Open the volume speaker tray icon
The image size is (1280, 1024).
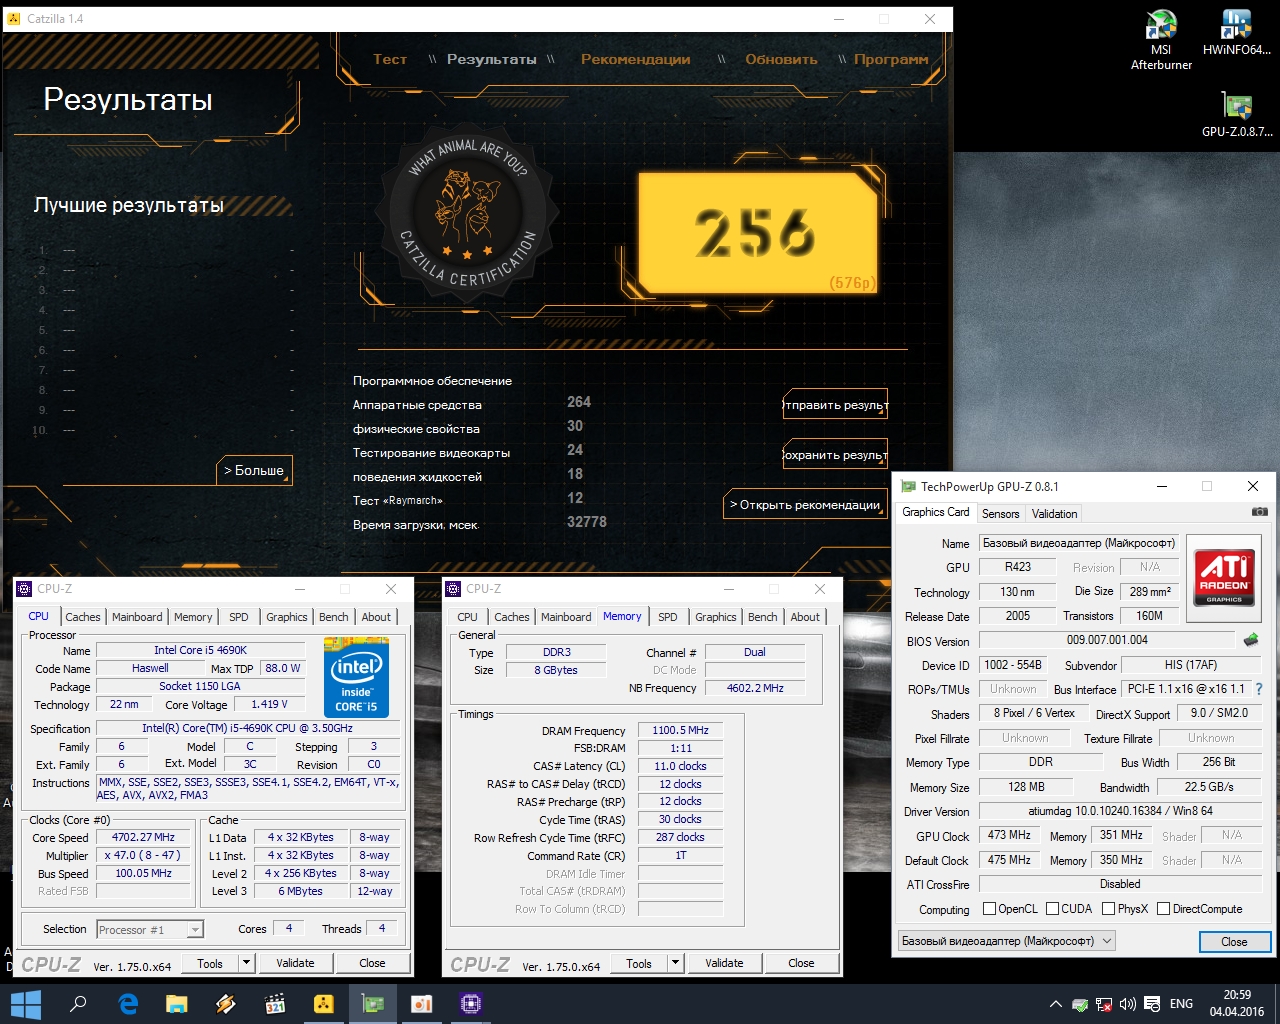(x=1128, y=1004)
